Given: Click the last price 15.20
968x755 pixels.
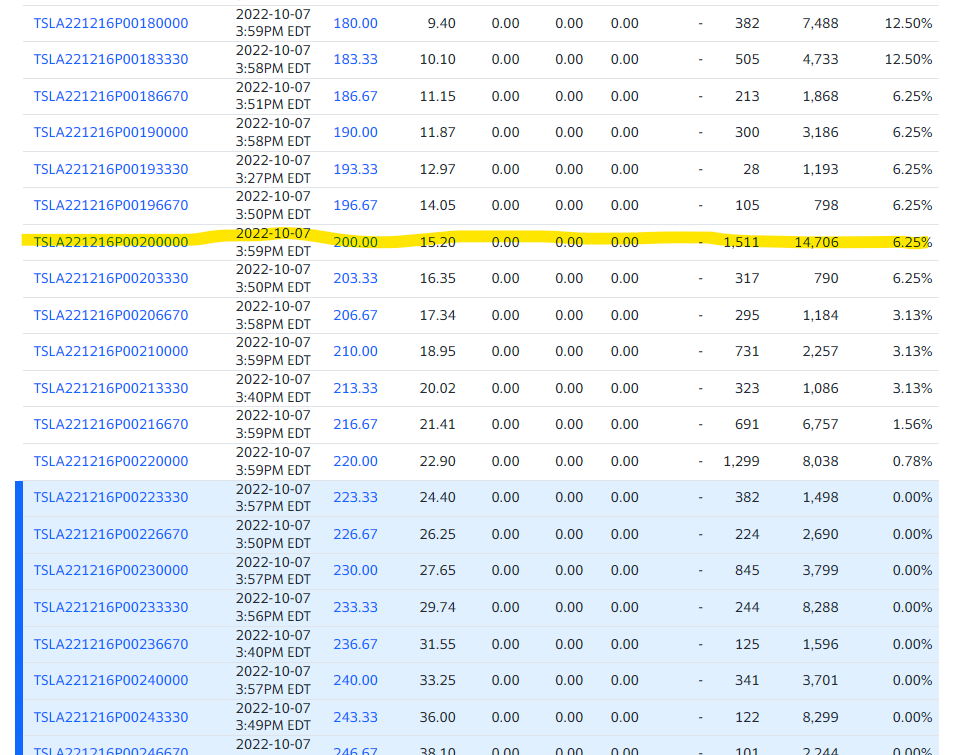Looking at the screenshot, I should coord(438,242).
